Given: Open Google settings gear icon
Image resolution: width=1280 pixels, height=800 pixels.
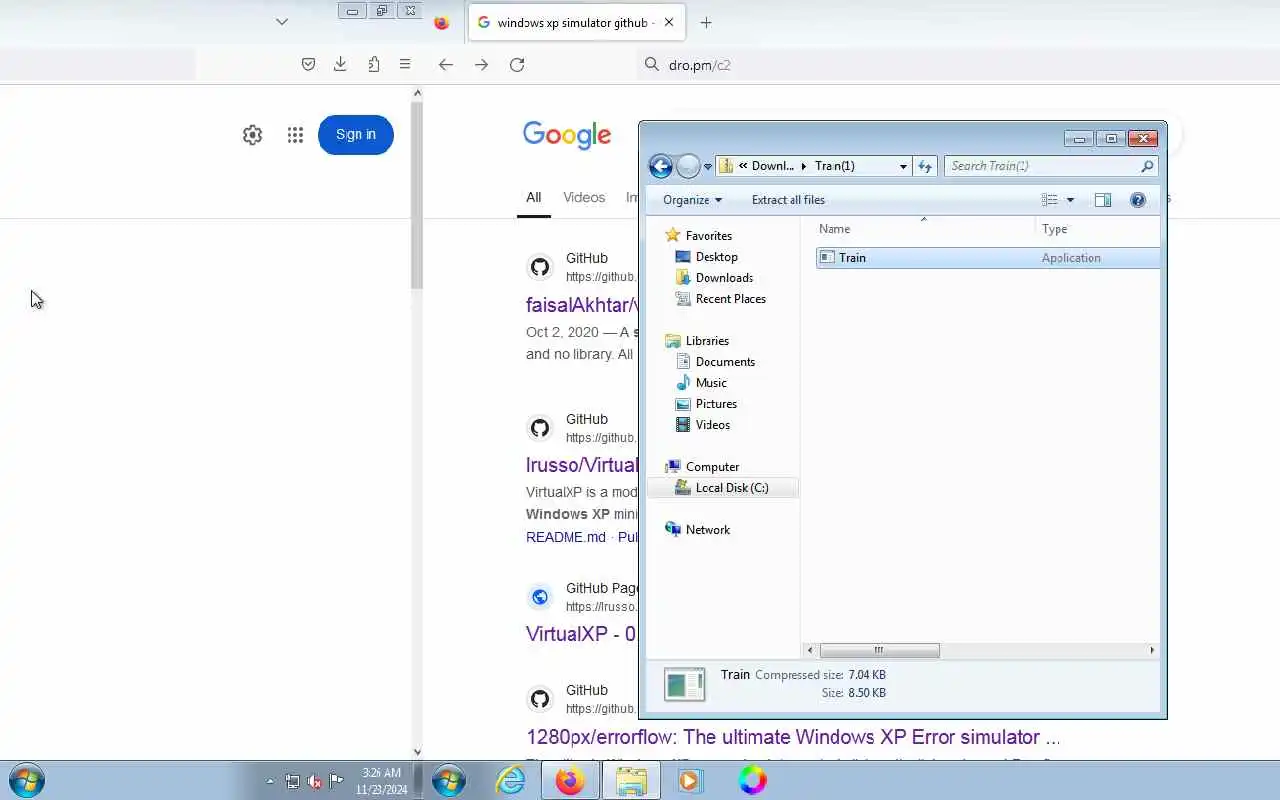Looking at the screenshot, I should (253, 135).
